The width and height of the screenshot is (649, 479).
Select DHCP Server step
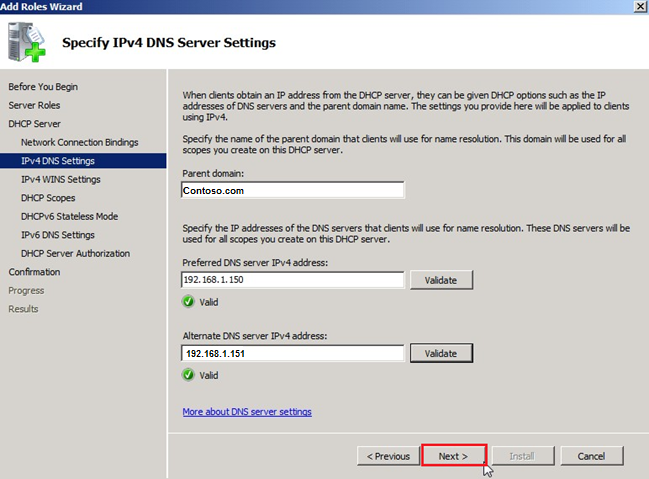(34, 124)
